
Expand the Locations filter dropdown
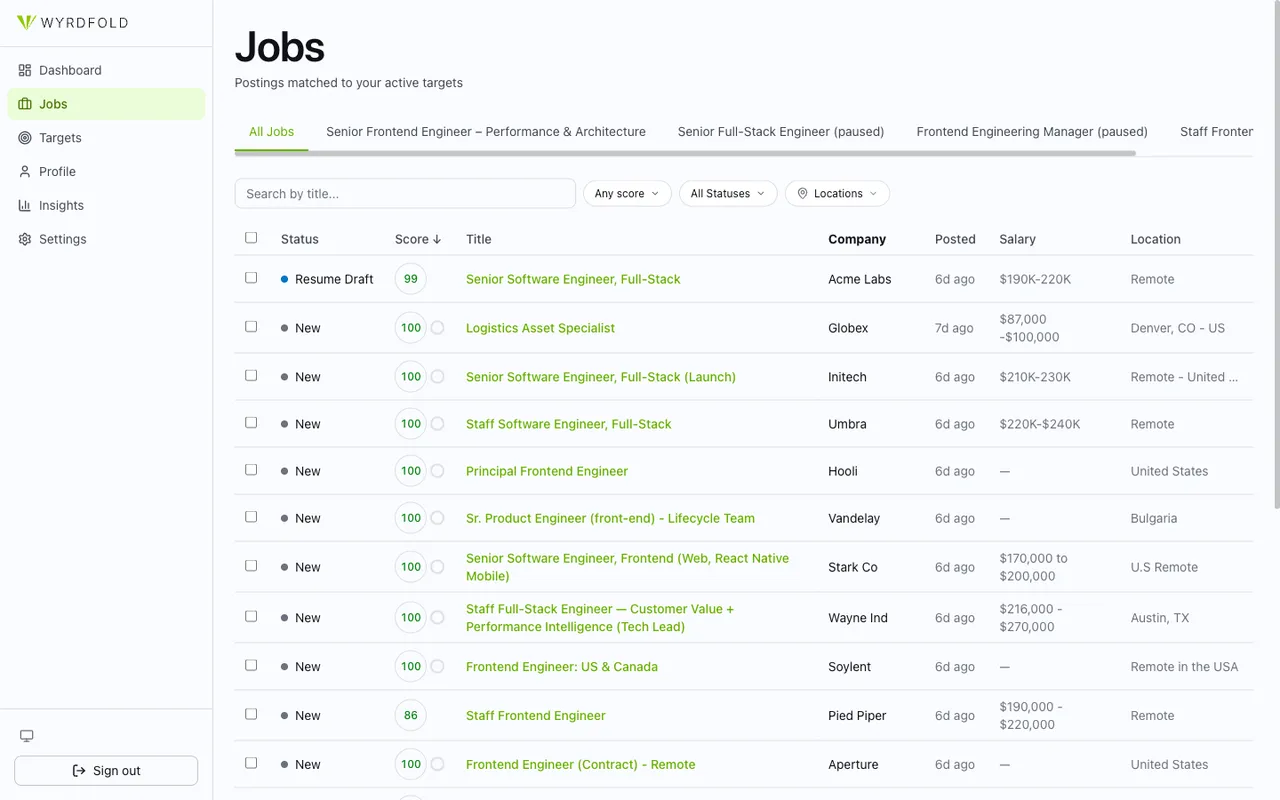(837, 194)
